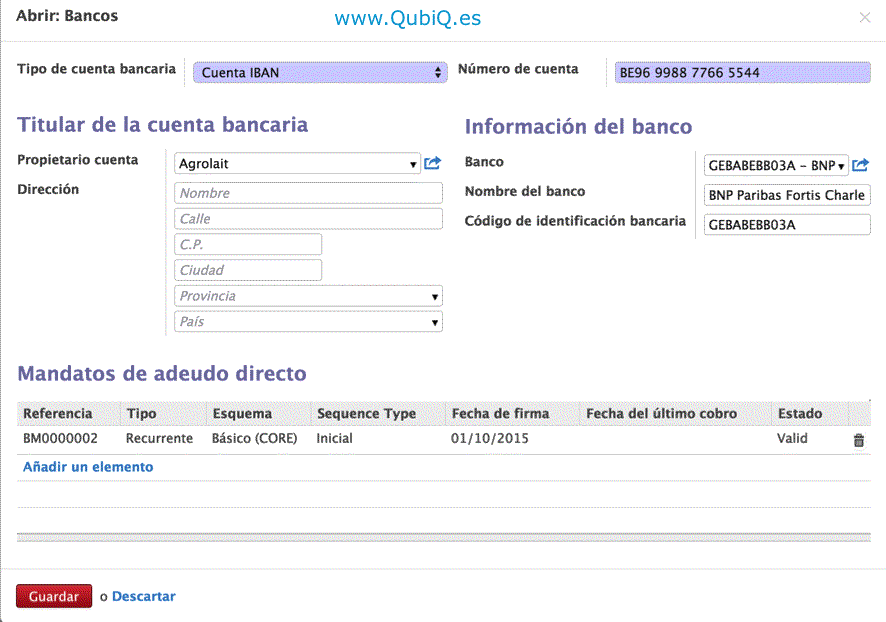Close the Bancos dialog with X
This screenshot has width=886, height=622.
[865, 18]
